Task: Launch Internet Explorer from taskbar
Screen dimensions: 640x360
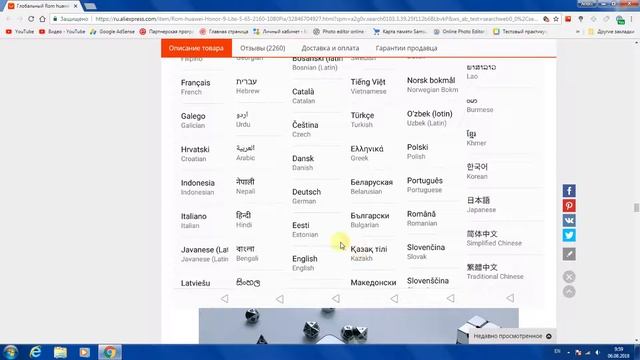Action: coord(36,352)
